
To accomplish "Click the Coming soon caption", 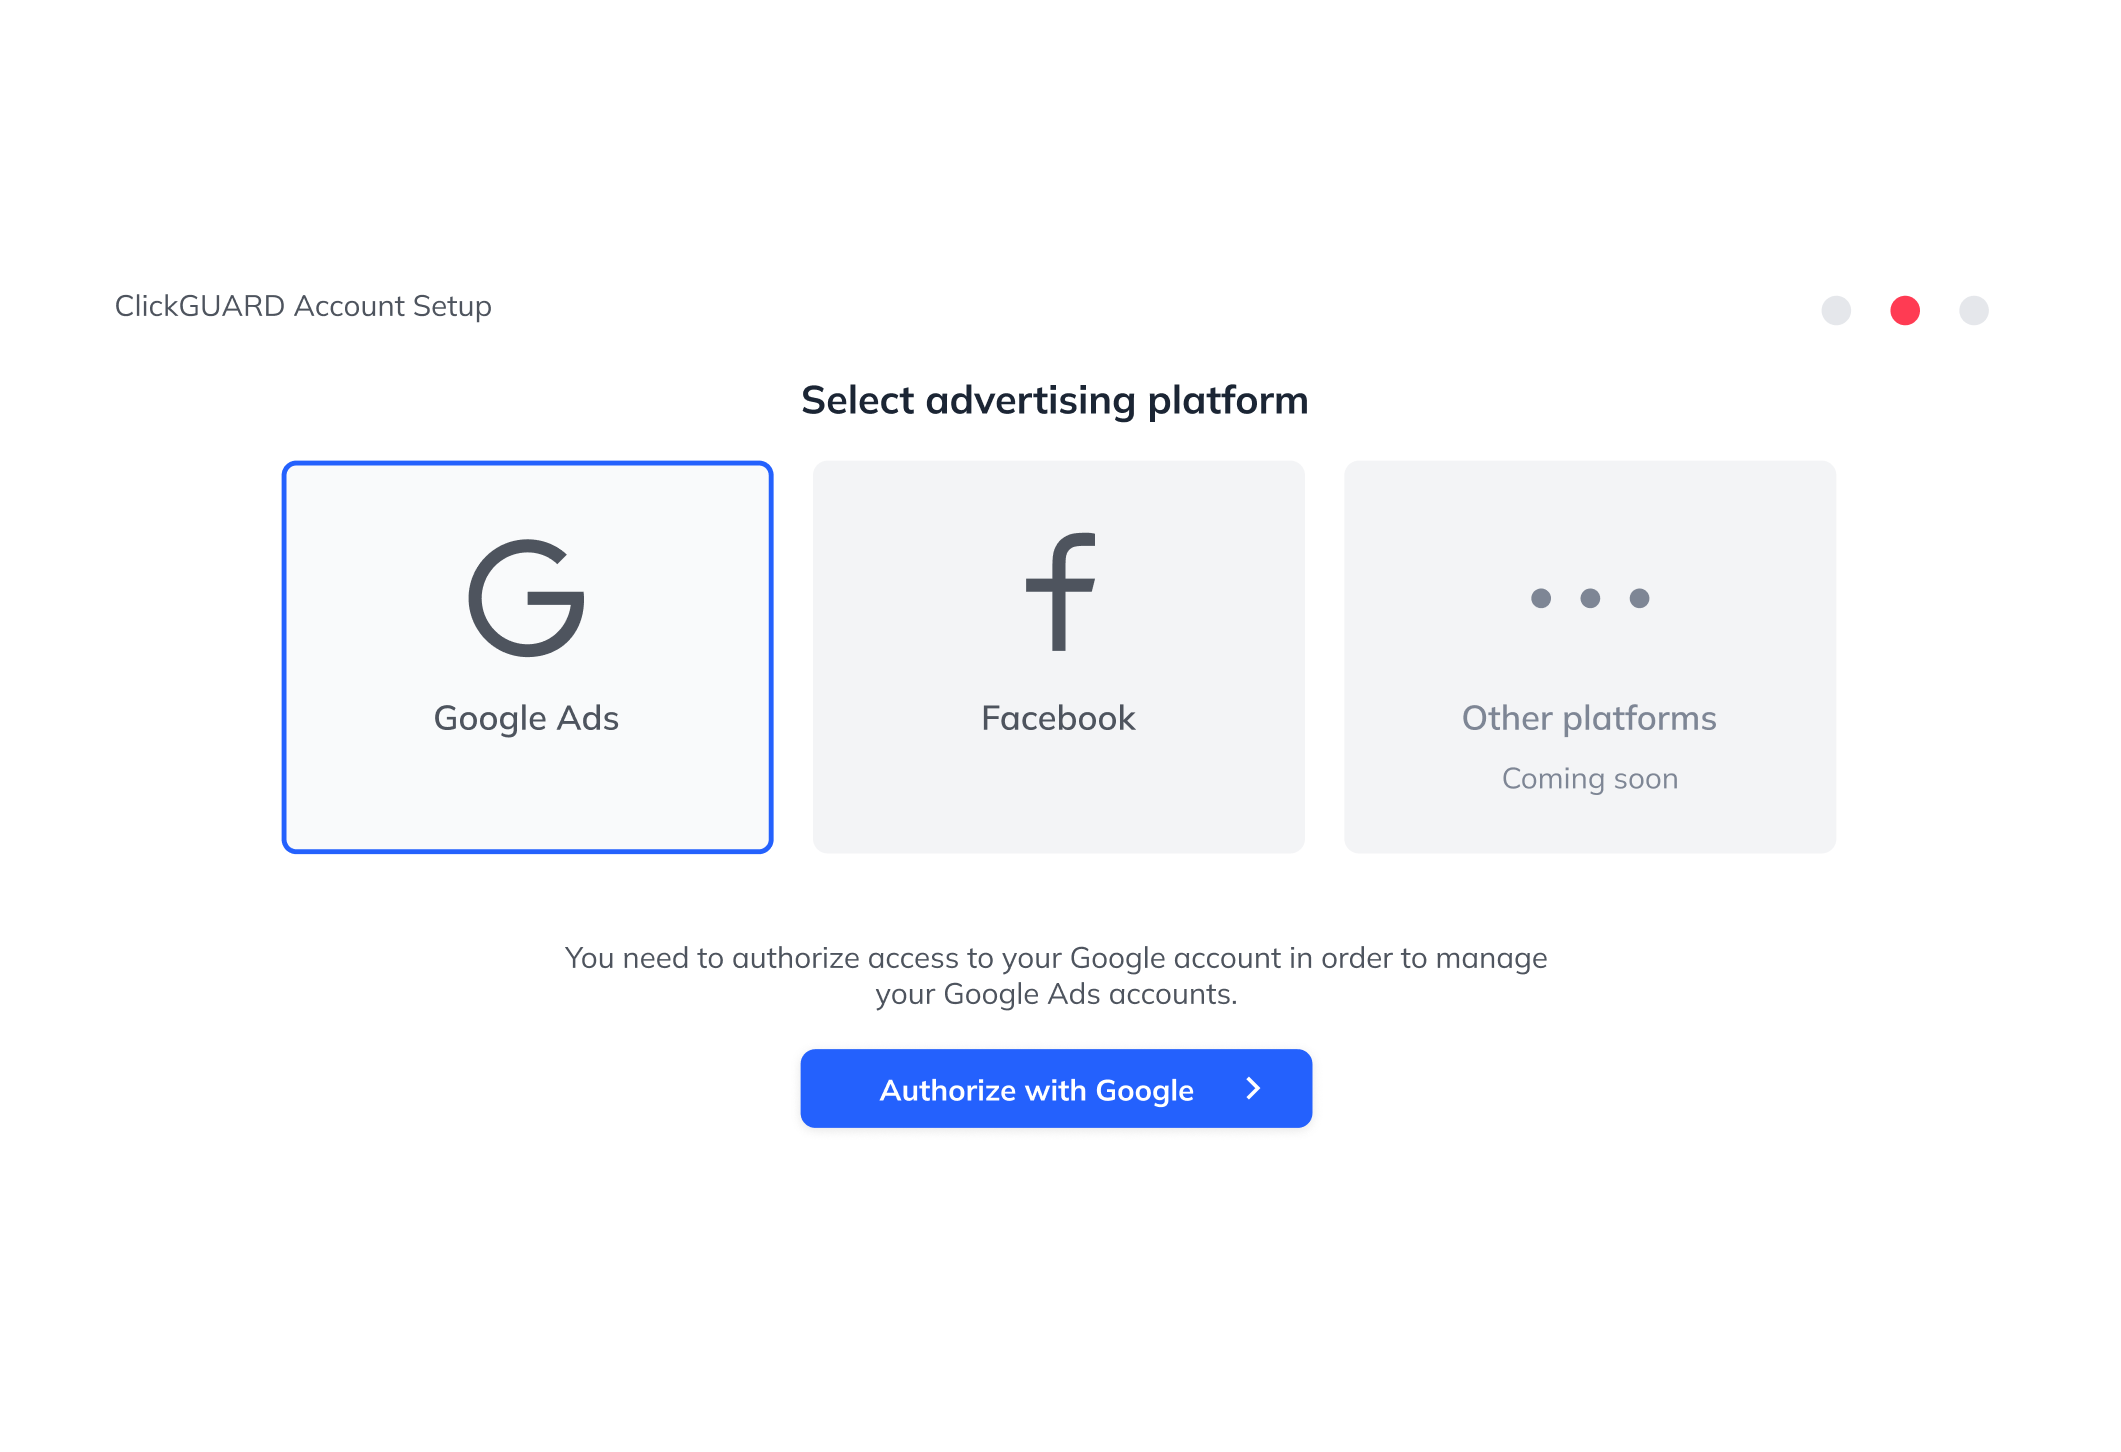I will 1590,779.
